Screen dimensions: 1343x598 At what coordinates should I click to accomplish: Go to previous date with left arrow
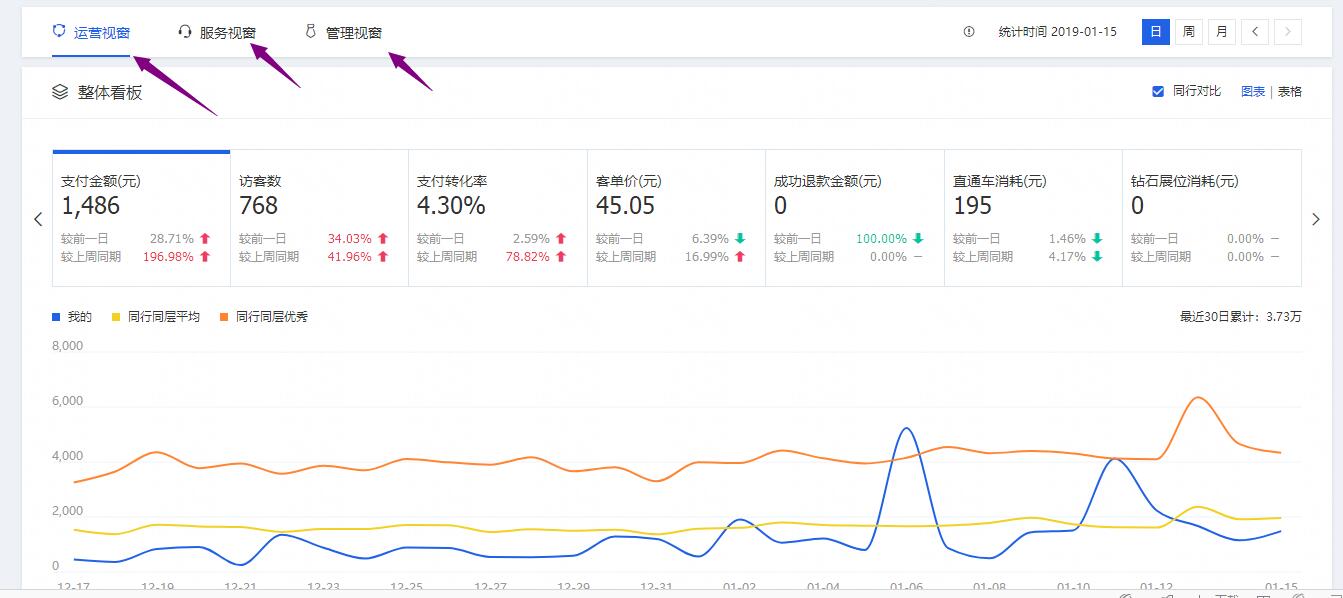[1255, 32]
